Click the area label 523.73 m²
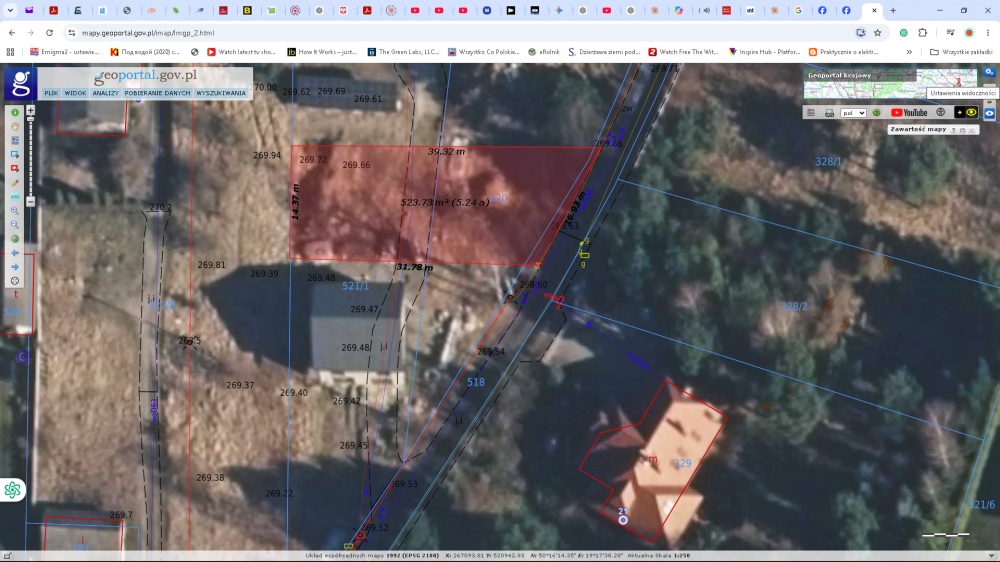Viewport: 1000px width, 562px height. (x=445, y=202)
